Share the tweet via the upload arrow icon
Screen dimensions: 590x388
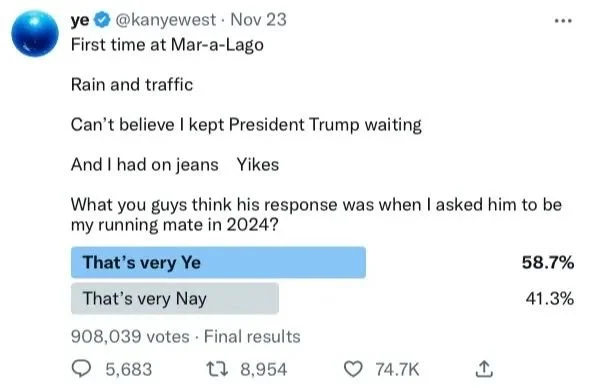[x=484, y=369]
